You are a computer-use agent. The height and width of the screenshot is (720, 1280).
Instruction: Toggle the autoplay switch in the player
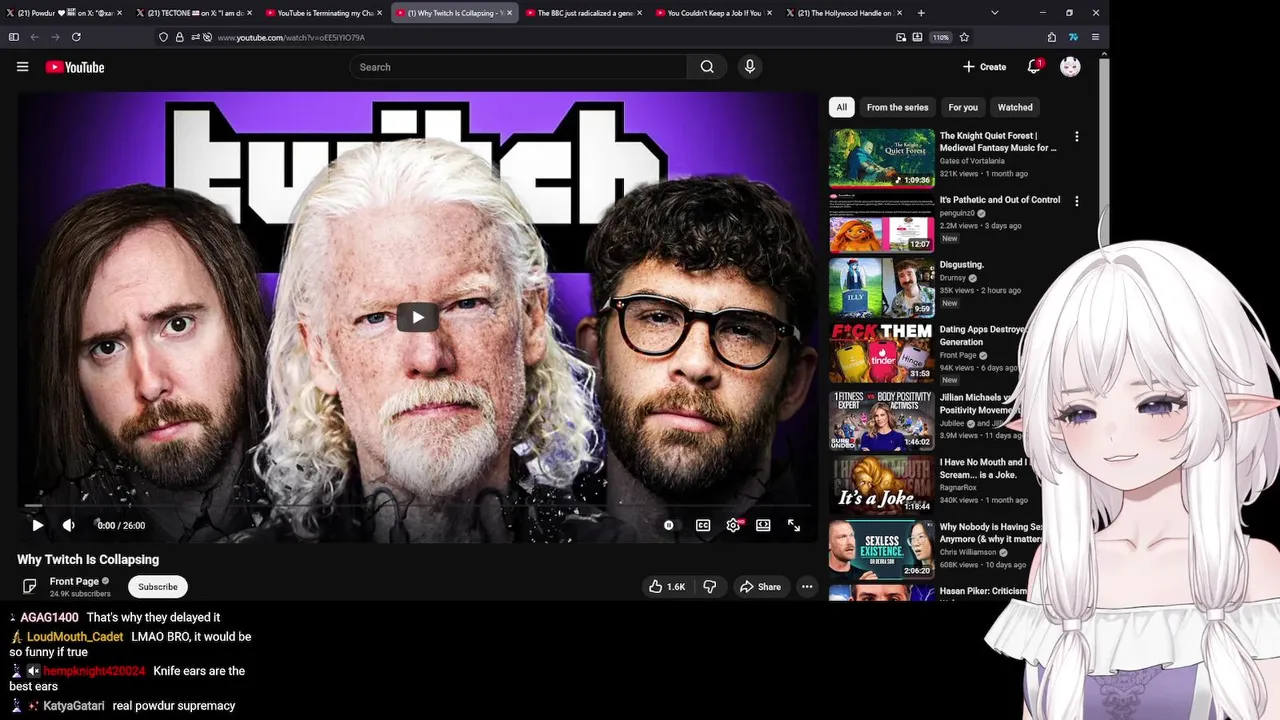pos(669,525)
